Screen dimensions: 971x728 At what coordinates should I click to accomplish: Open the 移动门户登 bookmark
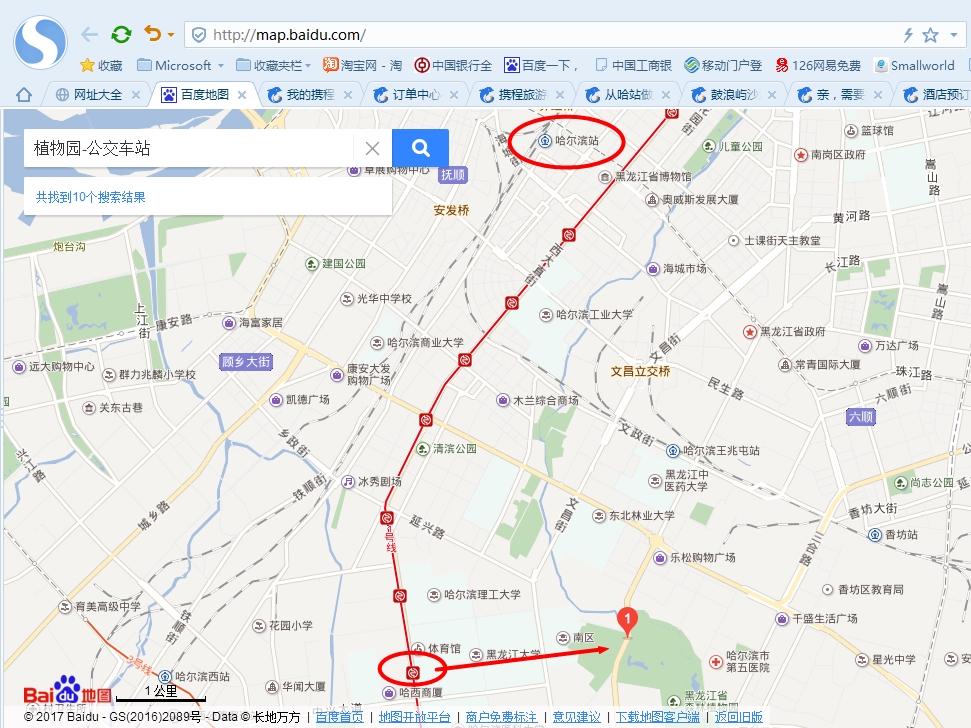click(x=723, y=65)
